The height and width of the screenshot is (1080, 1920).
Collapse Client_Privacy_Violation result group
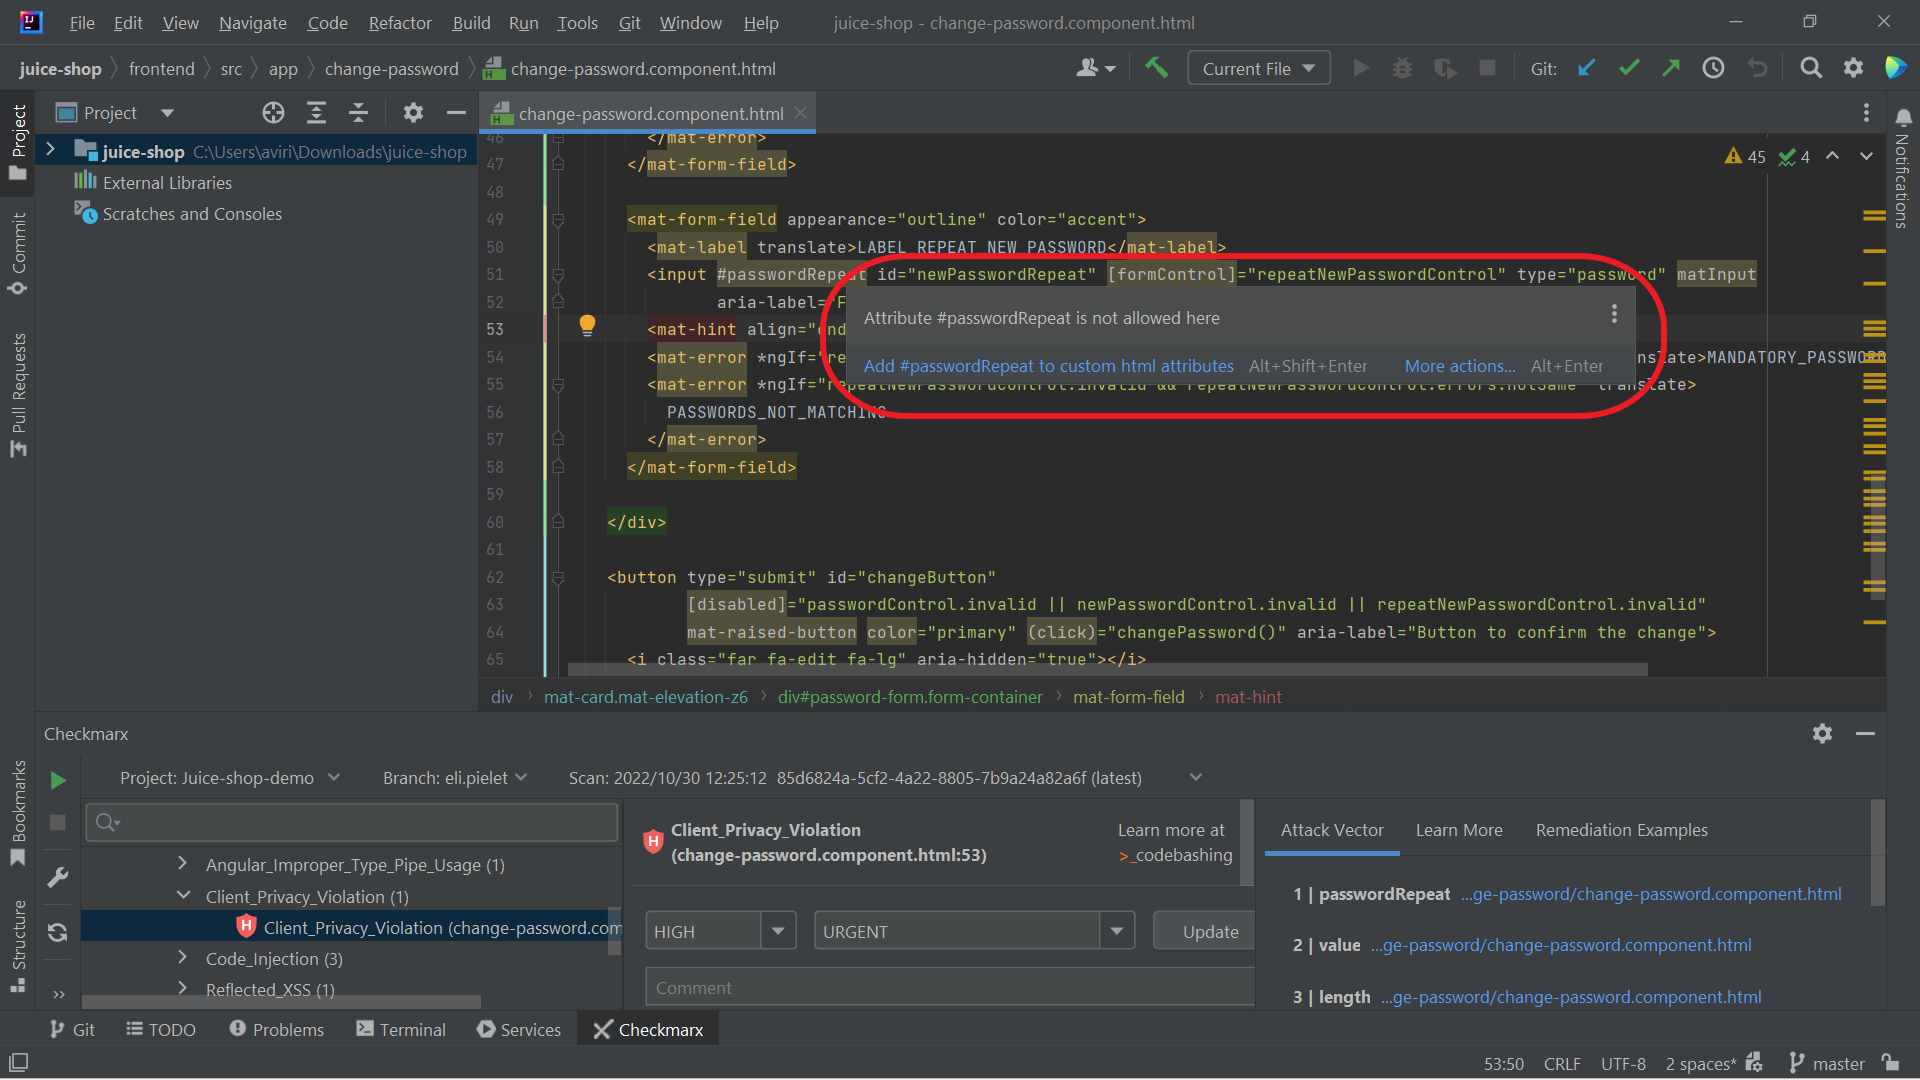(183, 895)
